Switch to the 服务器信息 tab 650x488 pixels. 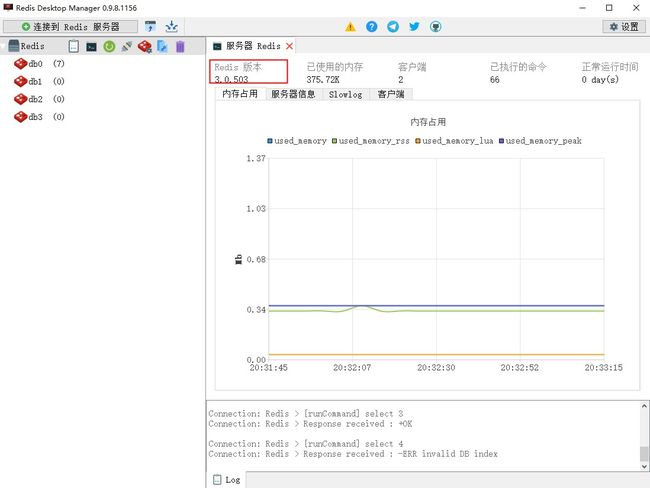pos(293,94)
